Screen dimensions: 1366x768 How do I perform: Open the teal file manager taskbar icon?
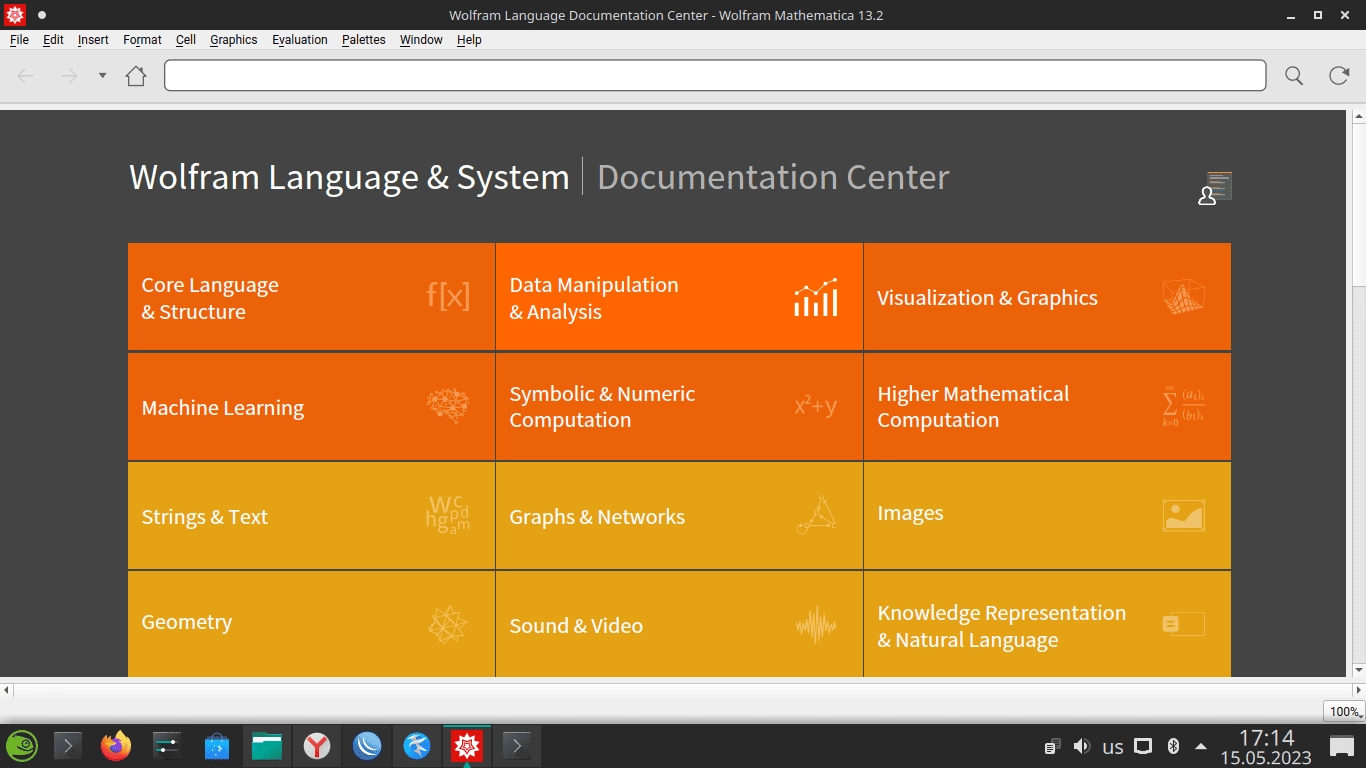267,746
